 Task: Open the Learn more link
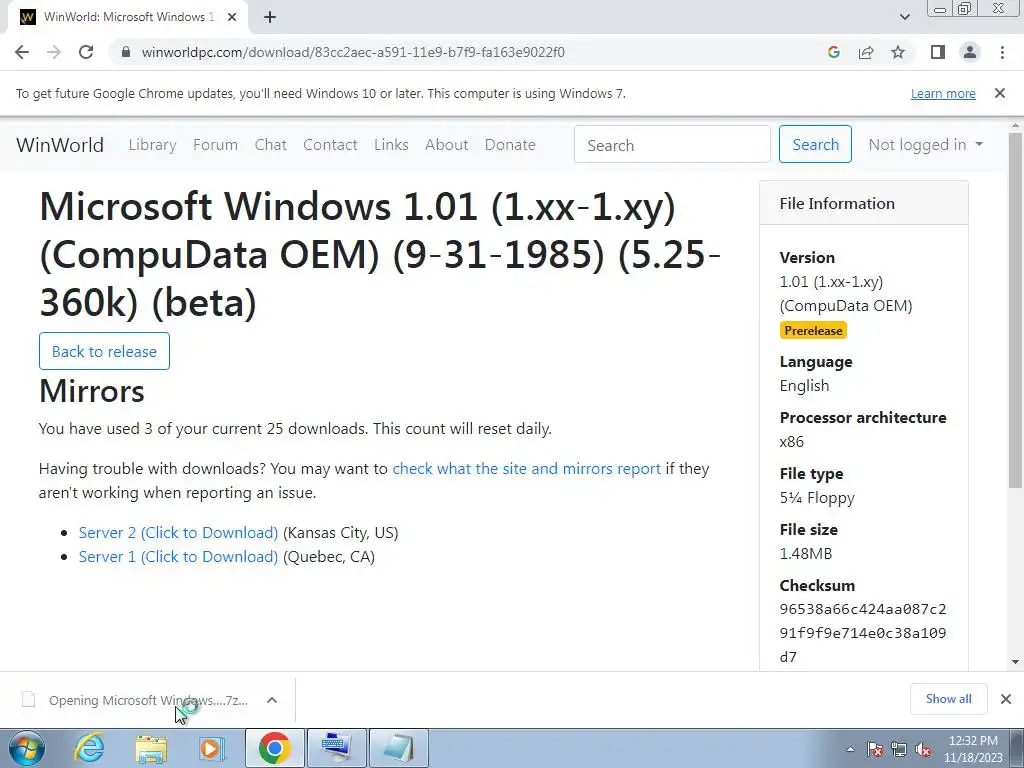pos(943,94)
